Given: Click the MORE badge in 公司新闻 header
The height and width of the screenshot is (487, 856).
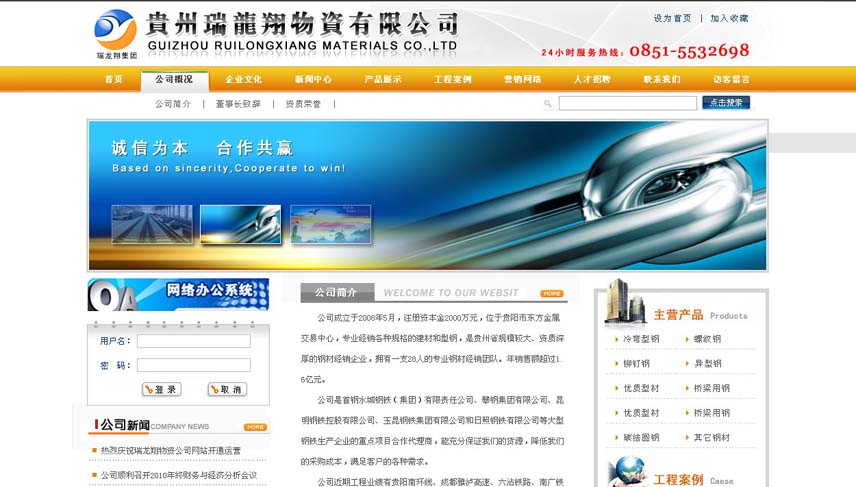Looking at the screenshot, I should (x=255, y=427).
